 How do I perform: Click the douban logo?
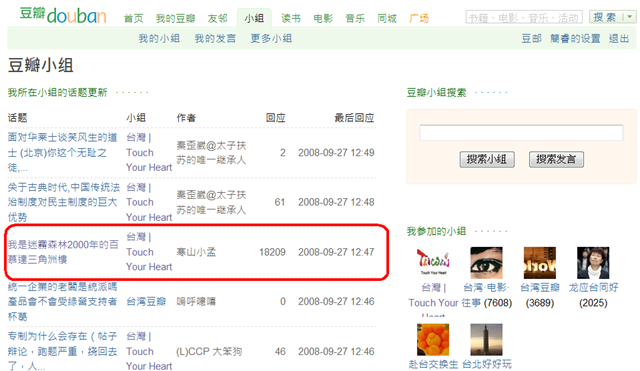pos(63,15)
